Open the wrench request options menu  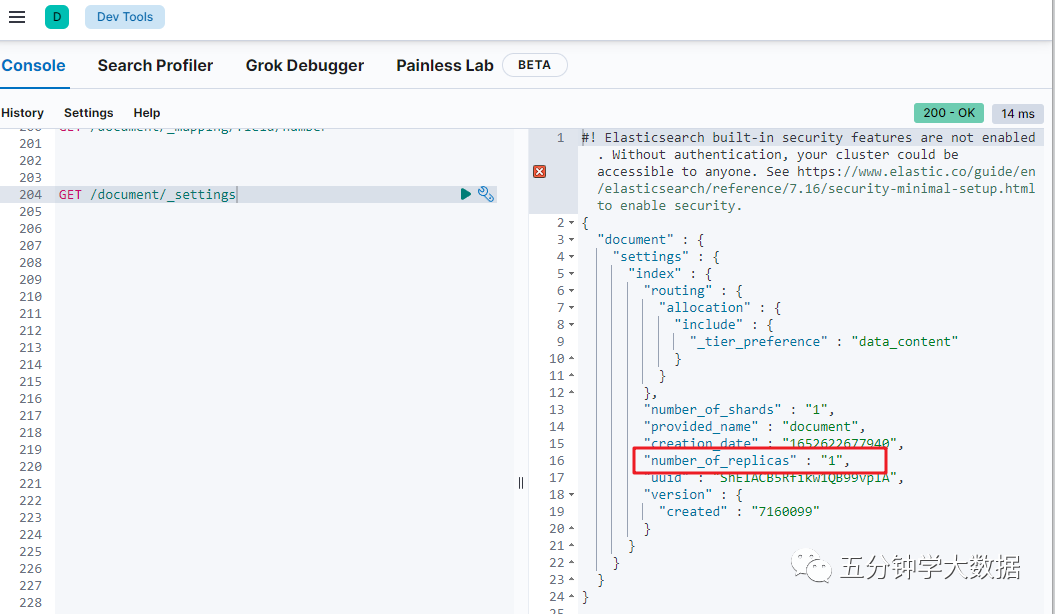486,194
